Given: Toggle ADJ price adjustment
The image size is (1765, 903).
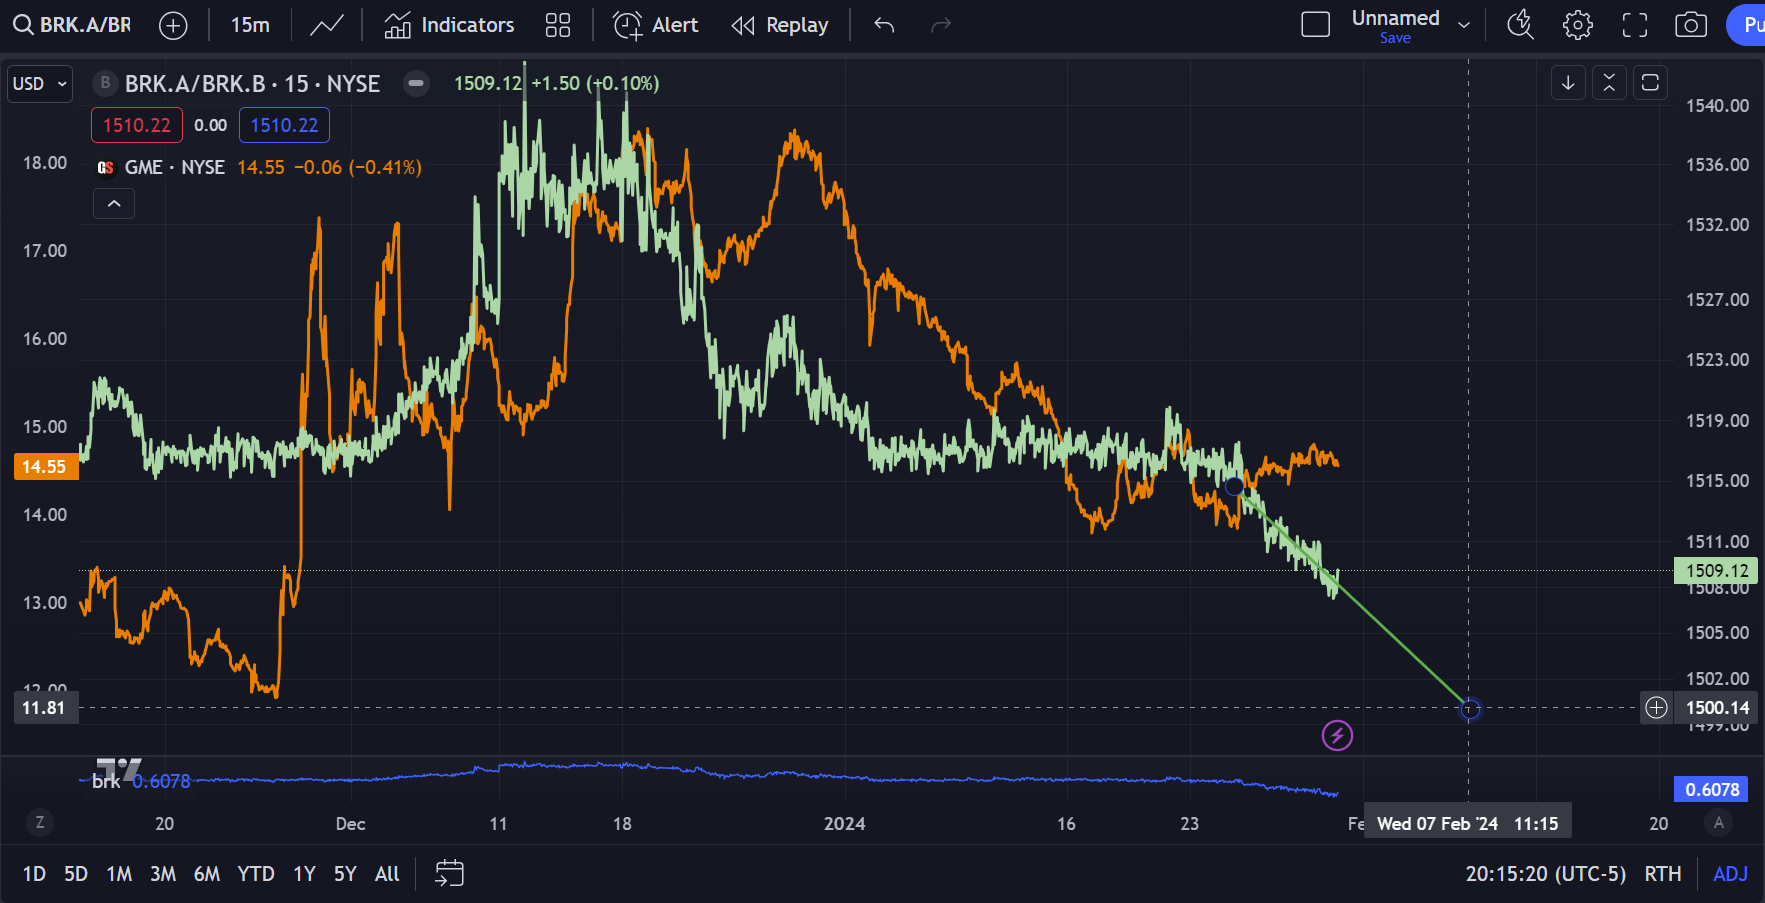Looking at the screenshot, I should (1730, 874).
